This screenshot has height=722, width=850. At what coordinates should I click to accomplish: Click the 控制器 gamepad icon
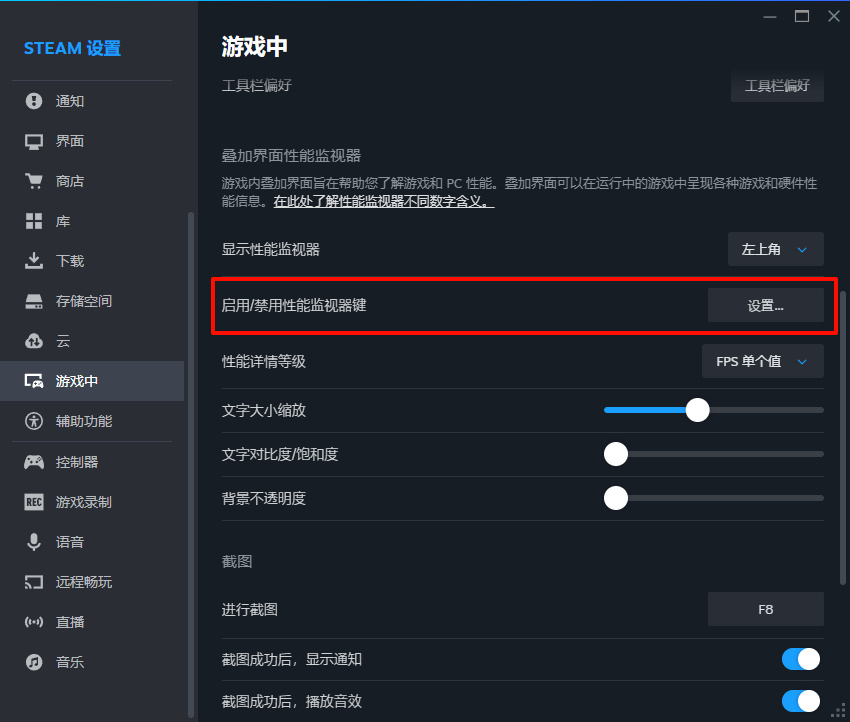34,462
